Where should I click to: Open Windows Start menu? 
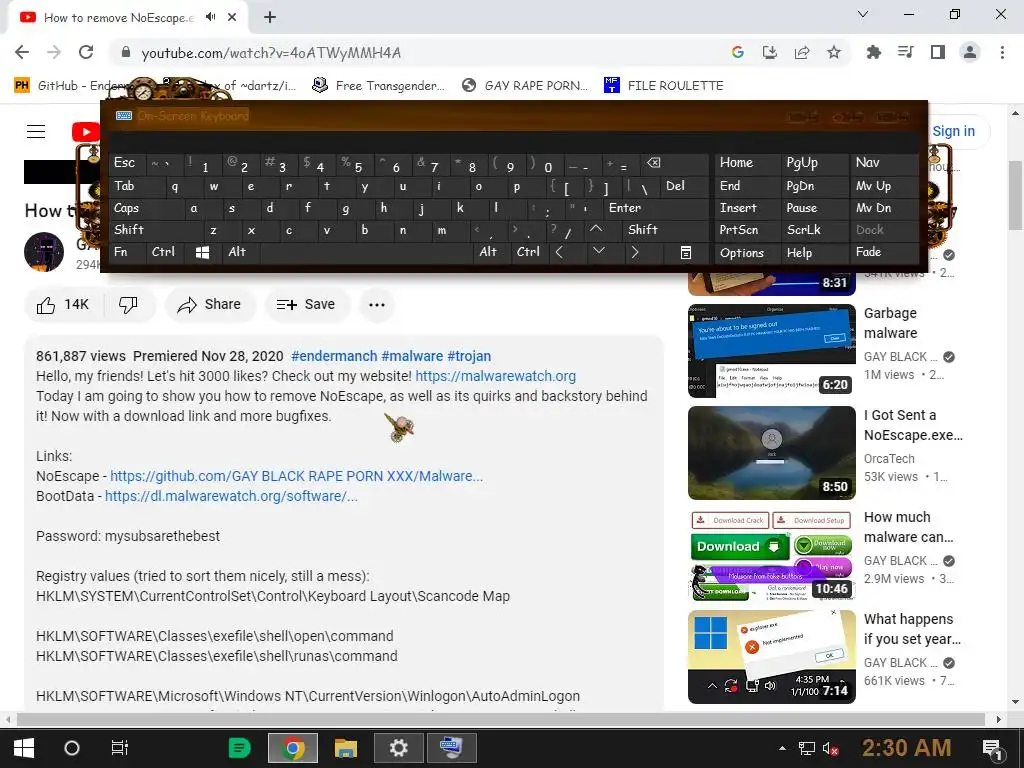[x=24, y=748]
